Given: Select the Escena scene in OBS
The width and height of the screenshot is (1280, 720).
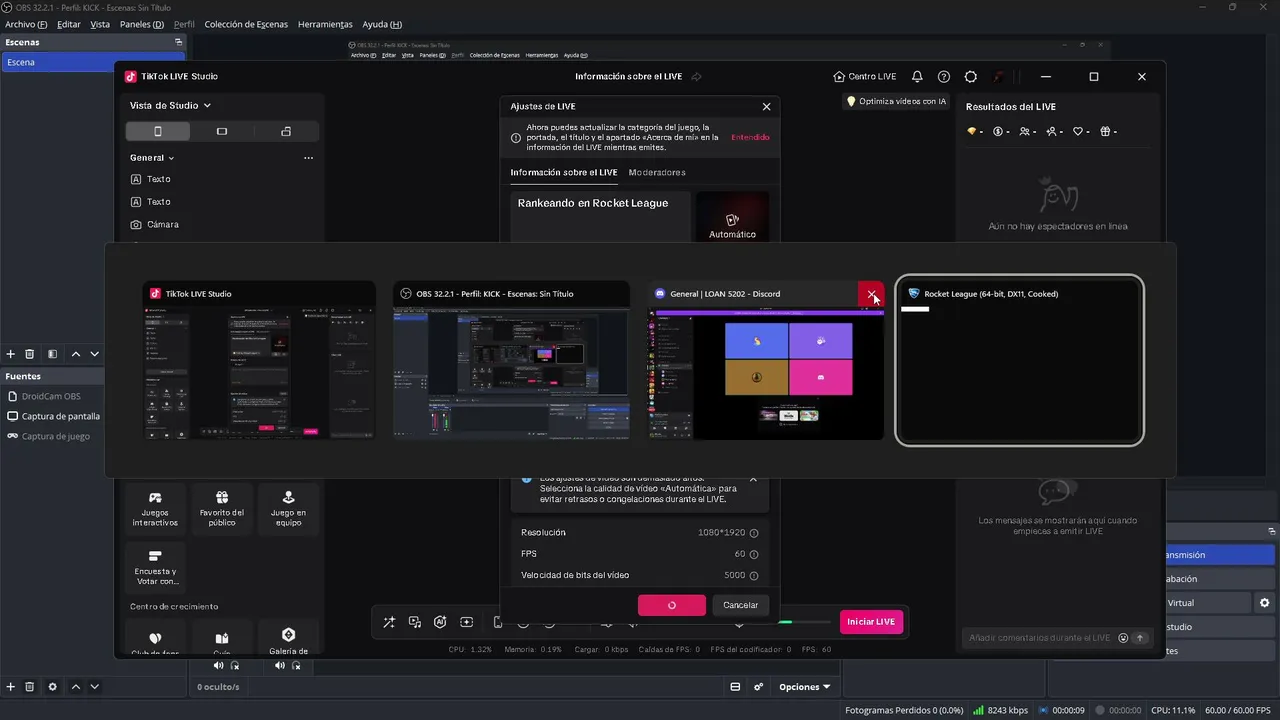Looking at the screenshot, I should (93, 62).
